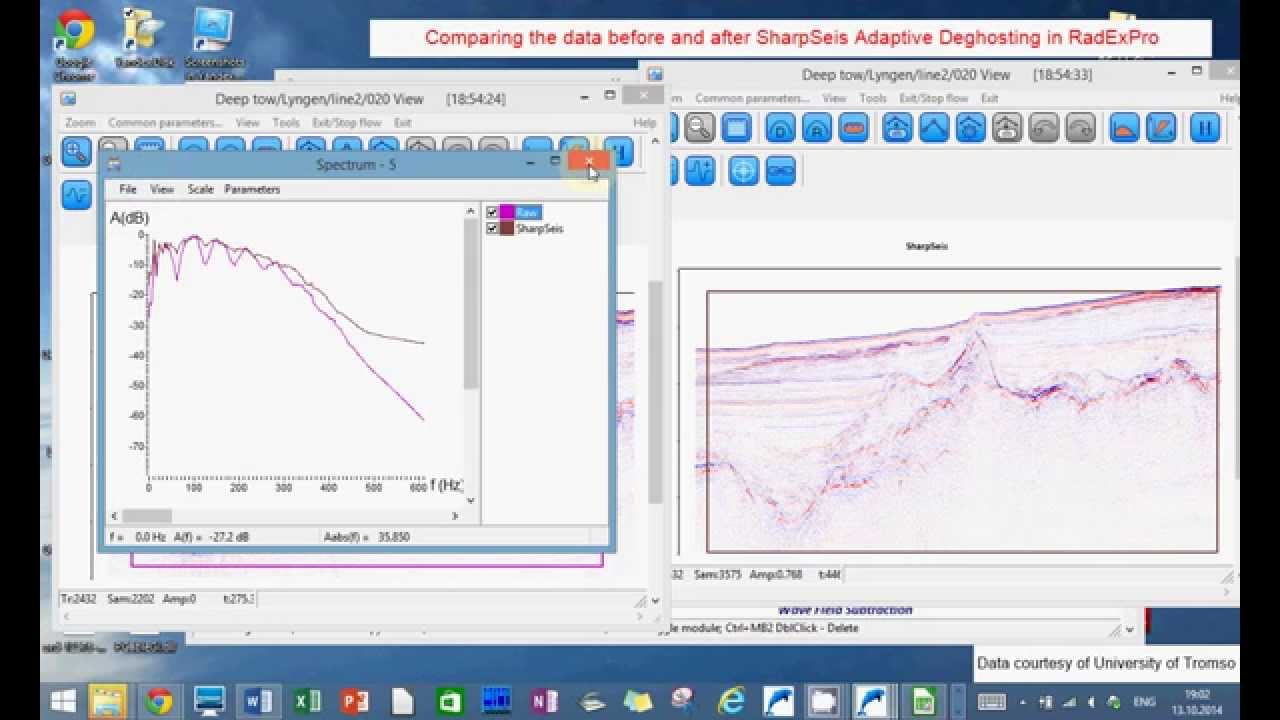Click the magenta Raw color swatch
Image resolution: width=1280 pixels, height=720 pixels.
point(507,212)
